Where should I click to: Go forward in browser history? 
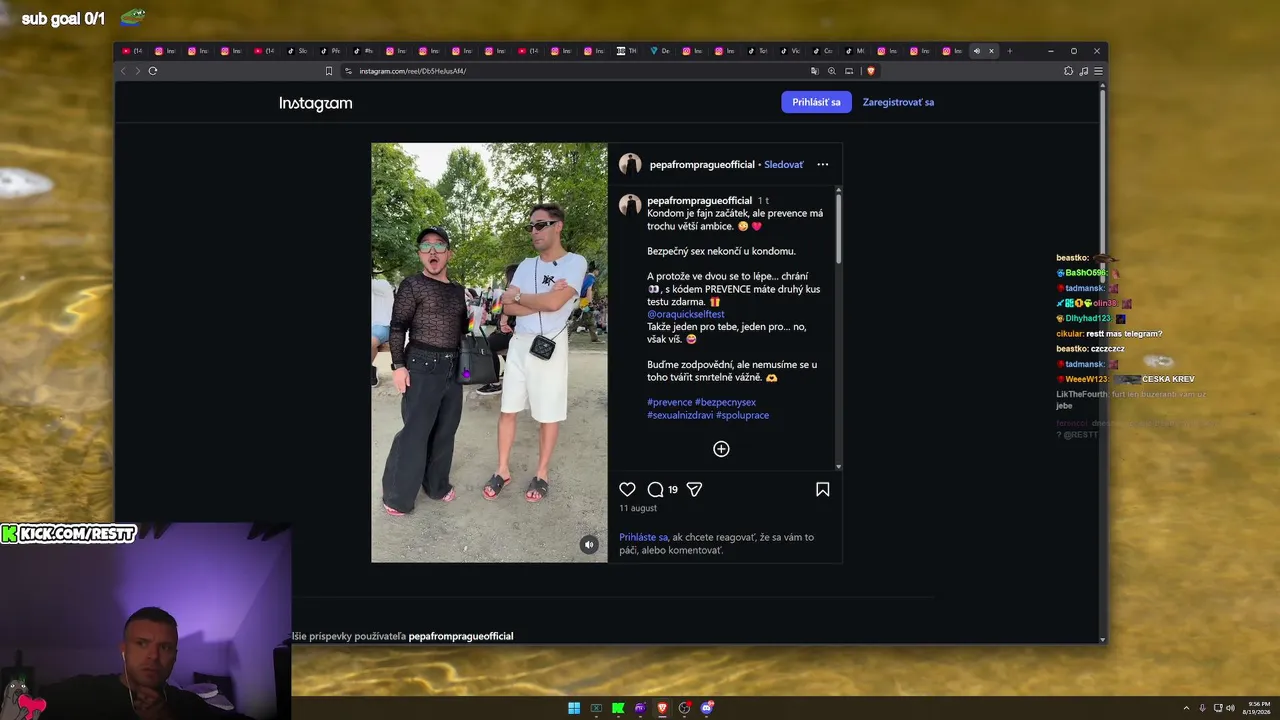click(138, 71)
